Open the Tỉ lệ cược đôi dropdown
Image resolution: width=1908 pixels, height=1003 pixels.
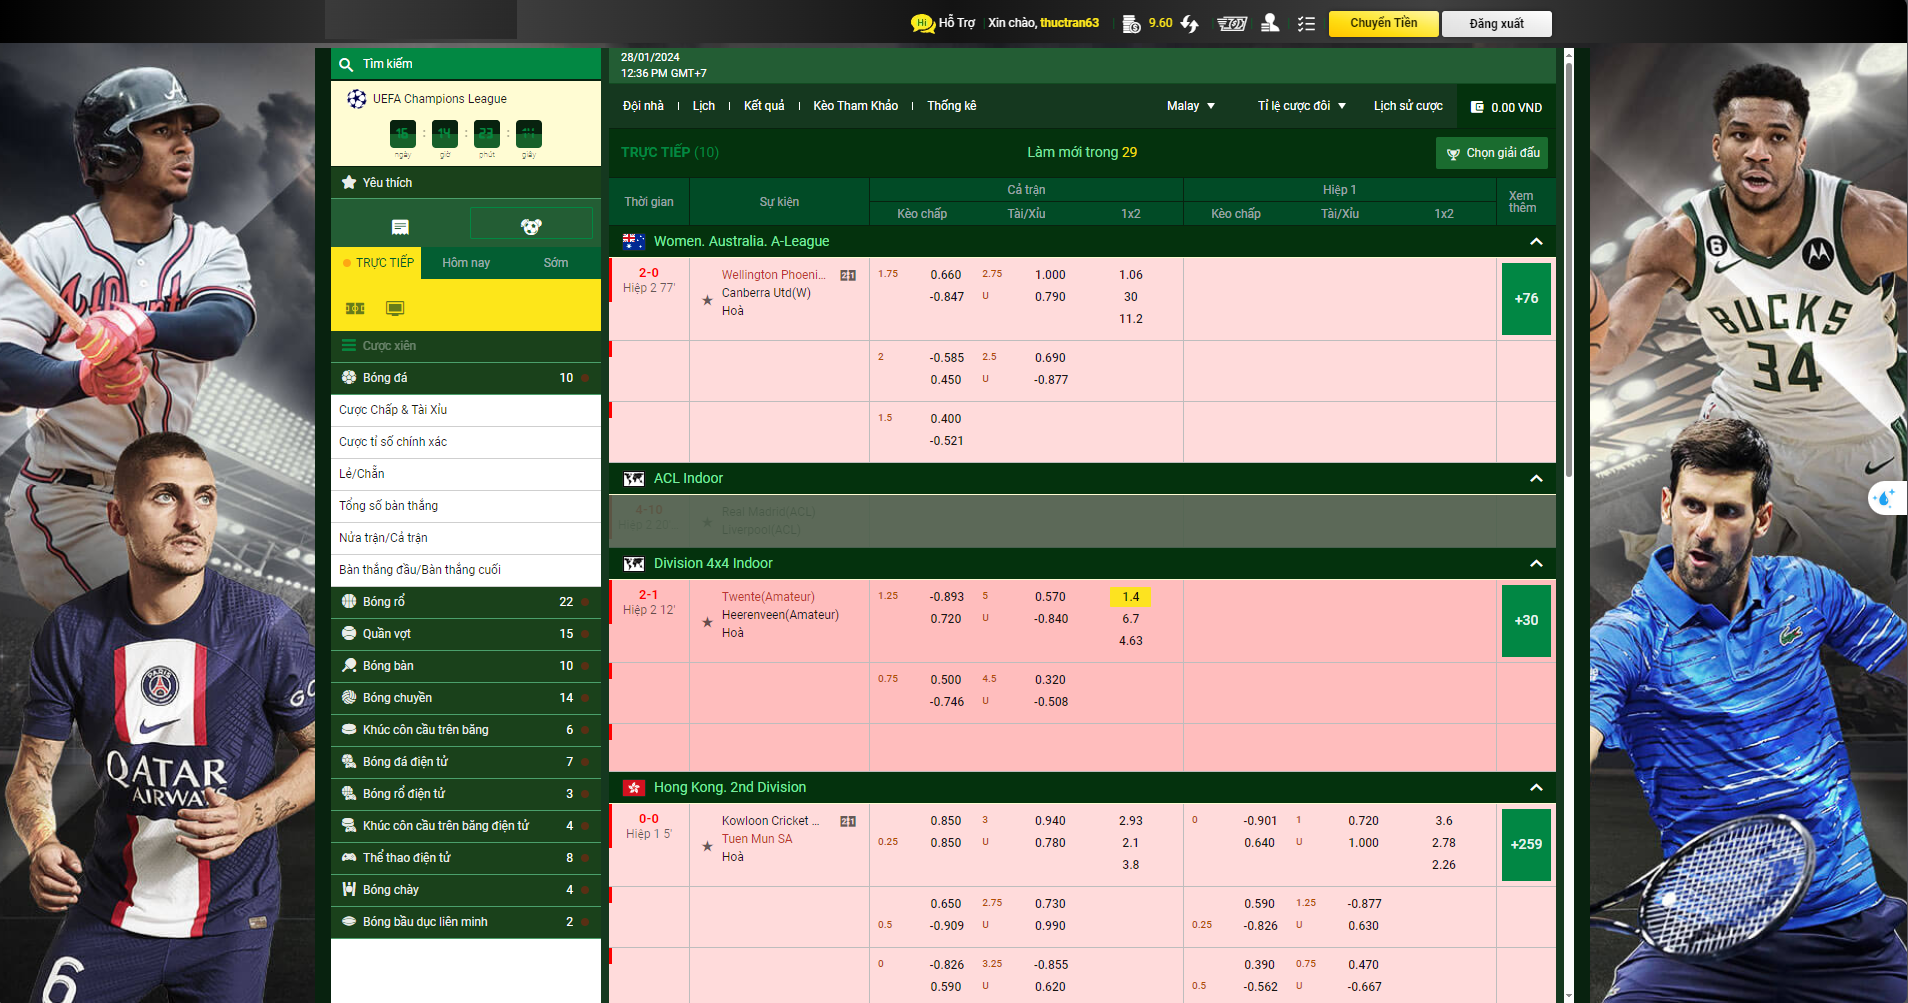(x=1301, y=106)
